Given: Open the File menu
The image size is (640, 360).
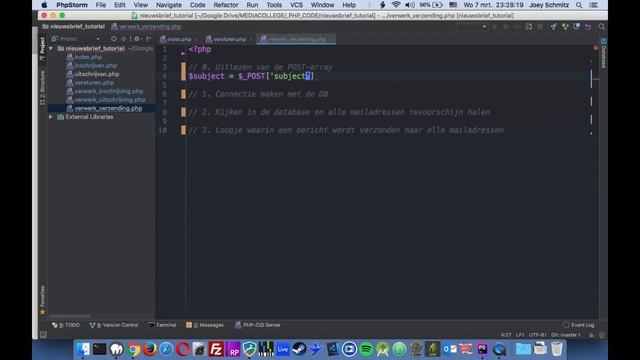Looking at the screenshot, I should (x=100, y=5).
